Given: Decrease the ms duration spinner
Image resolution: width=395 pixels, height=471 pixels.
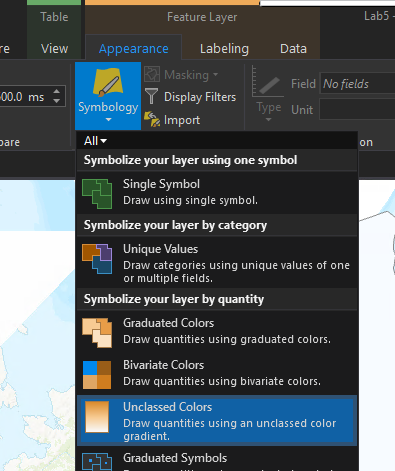Looking at the screenshot, I should [57, 100].
